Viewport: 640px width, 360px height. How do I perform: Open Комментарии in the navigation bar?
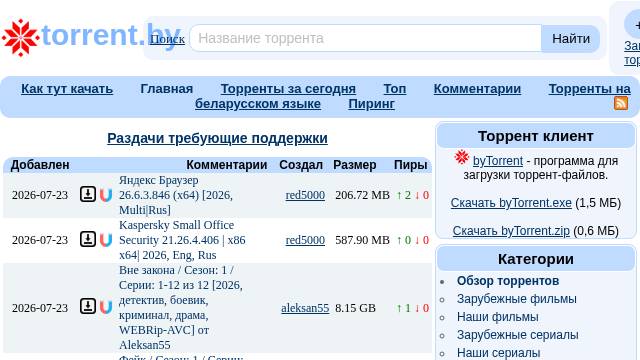click(477, 89)
